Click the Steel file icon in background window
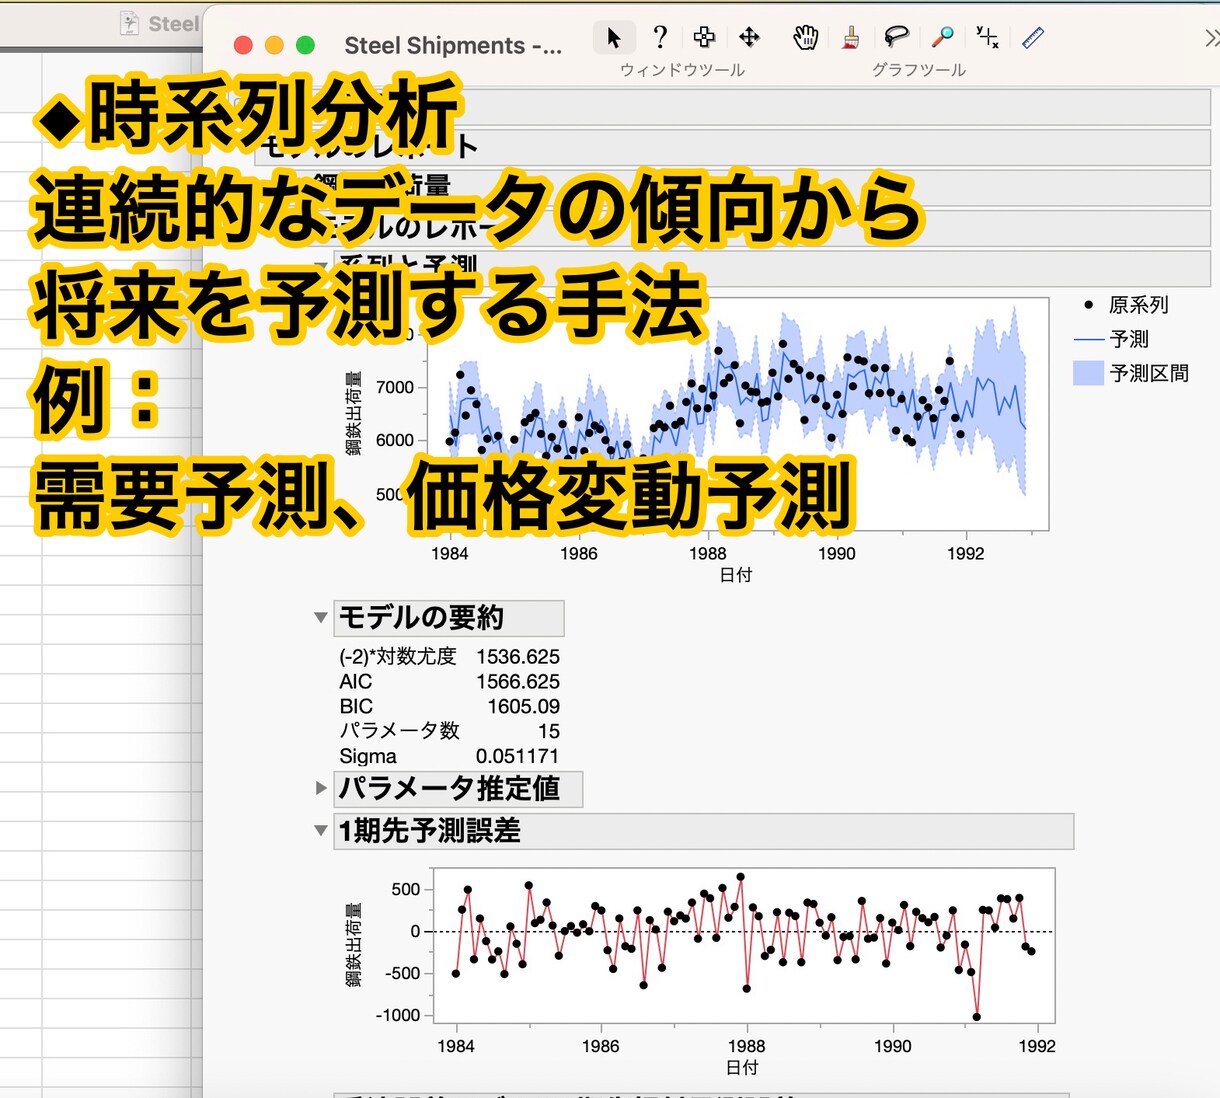Image resolution: width=1220 pixels, height=1098 pixels. pos(129,23)
